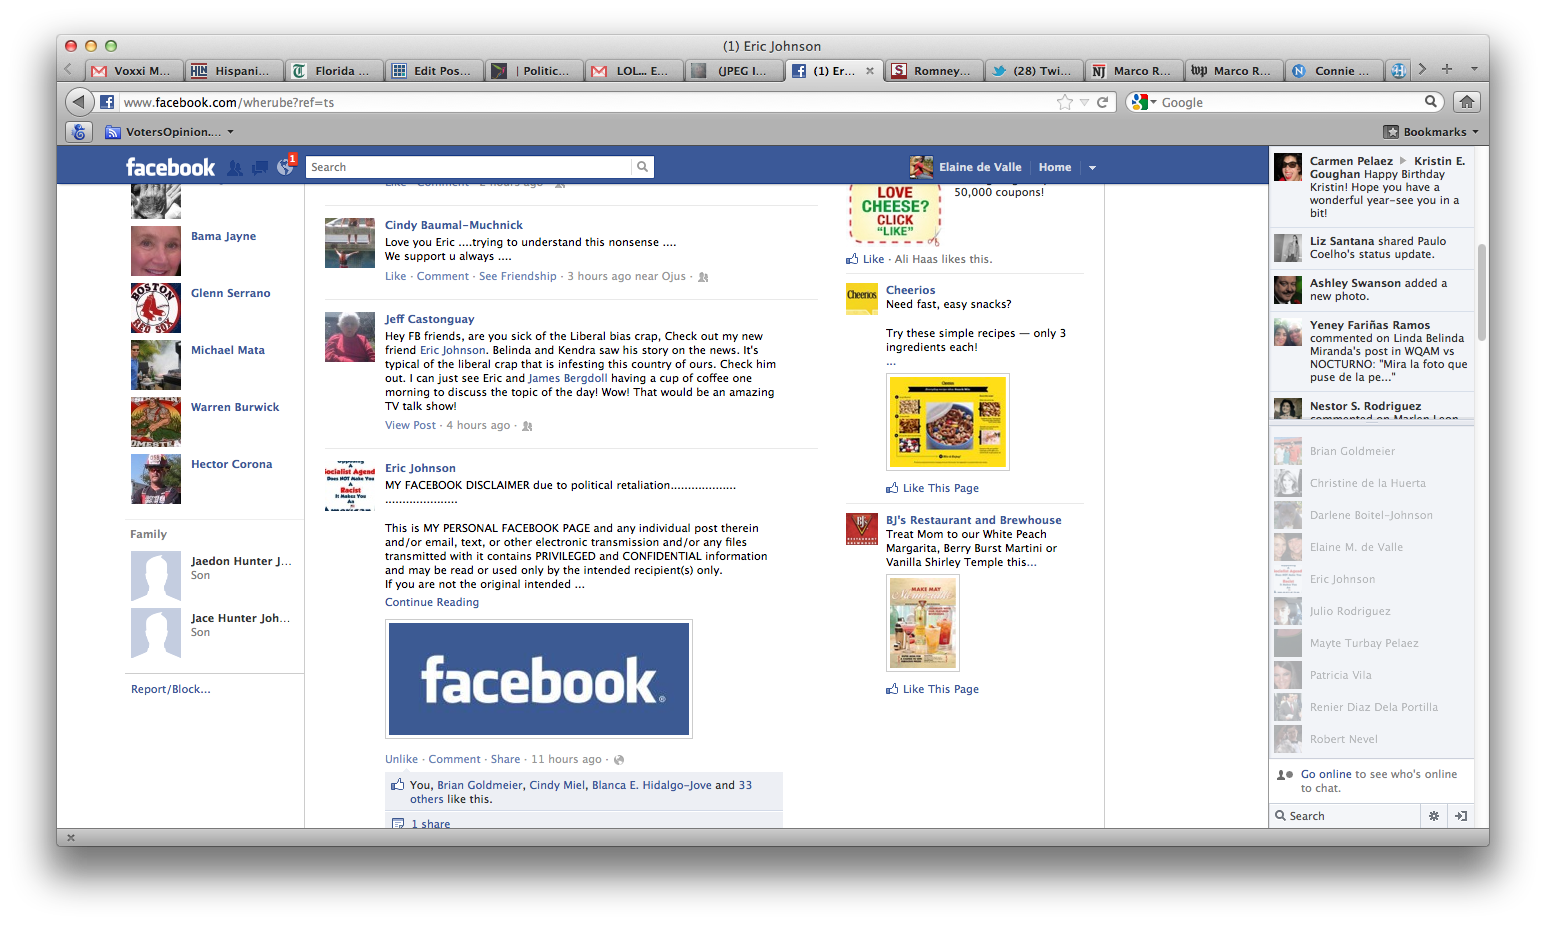Go back using the browser back button
The width and height of the screenshot is (1546, 925).
coord(79,102)
